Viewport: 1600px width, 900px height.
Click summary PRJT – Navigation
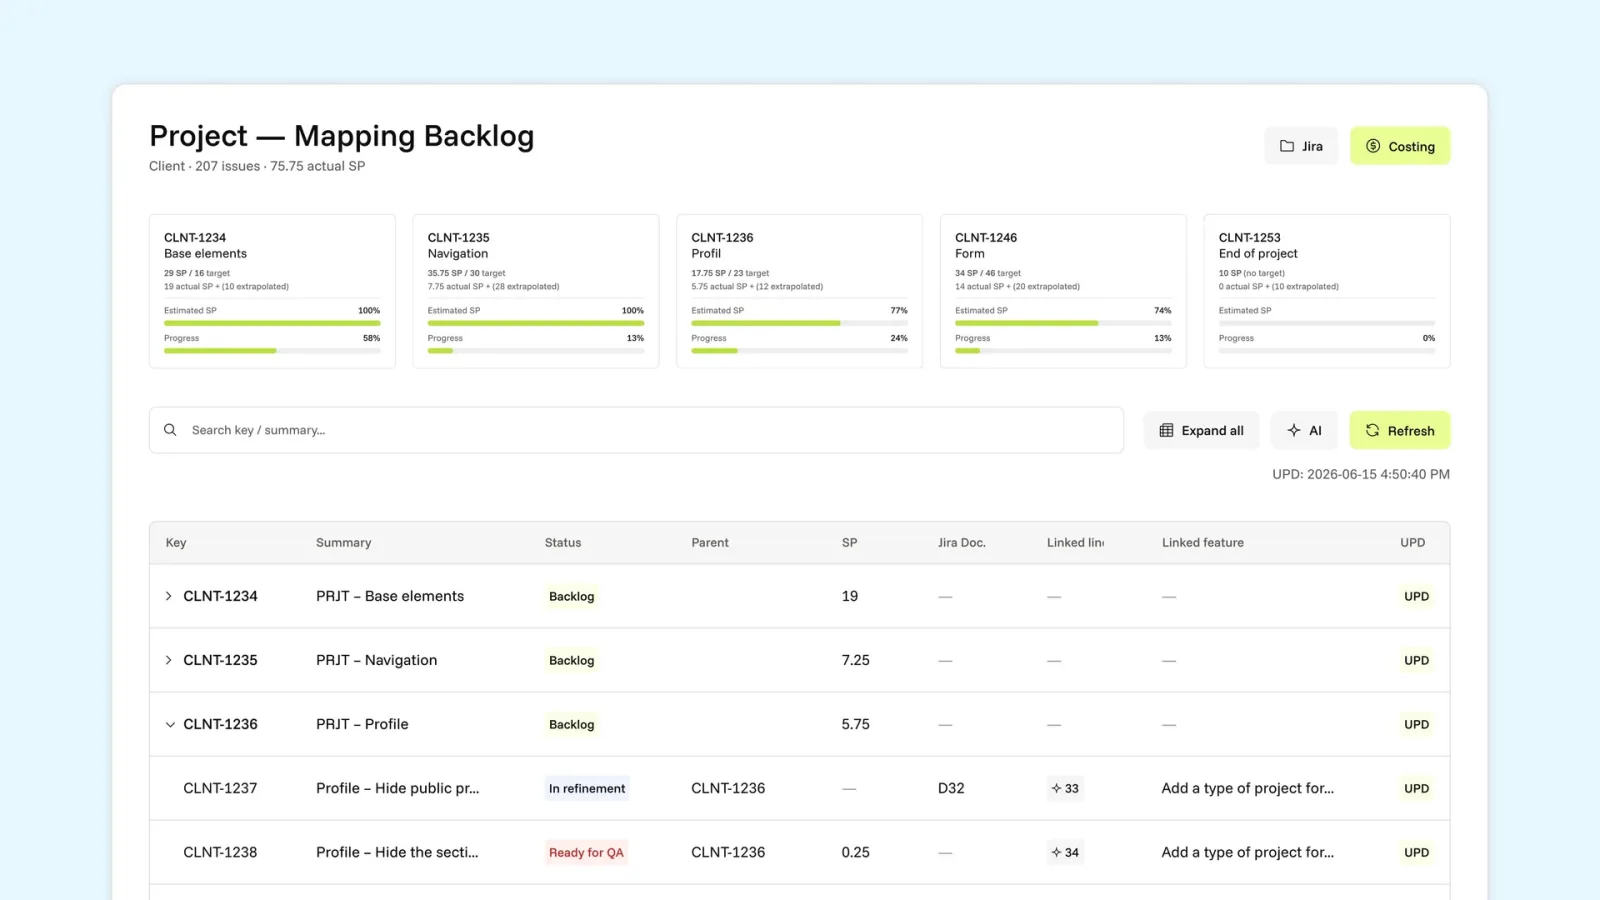point(377,660)
